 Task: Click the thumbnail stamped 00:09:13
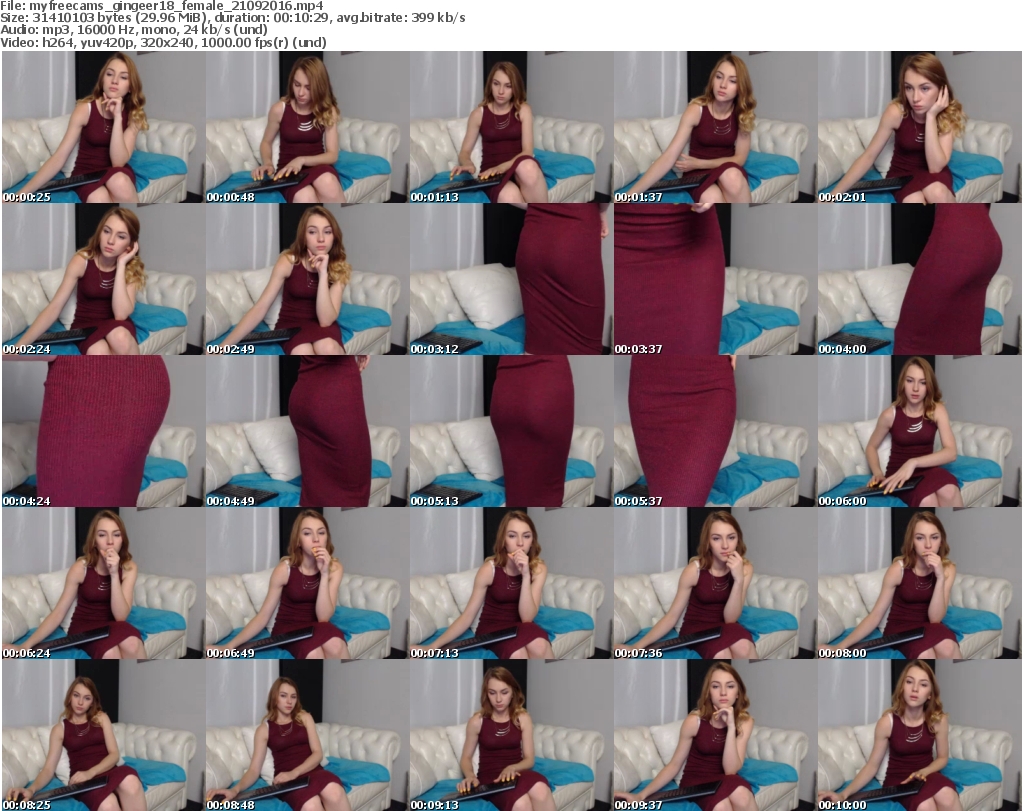[511, 735]
